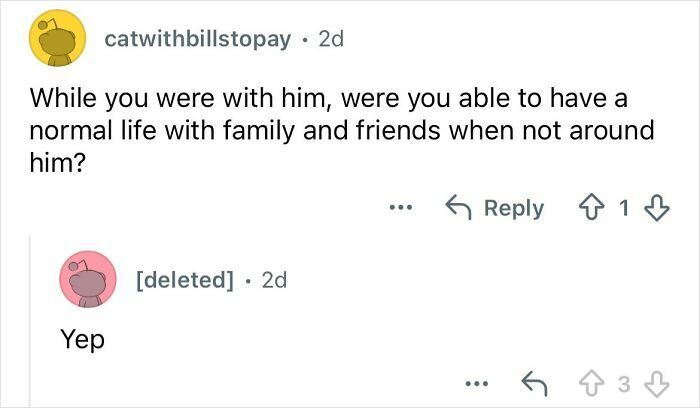Click the vote score of 1
Image resolution: width=700 pixels, height=408 pixels.
624,208
